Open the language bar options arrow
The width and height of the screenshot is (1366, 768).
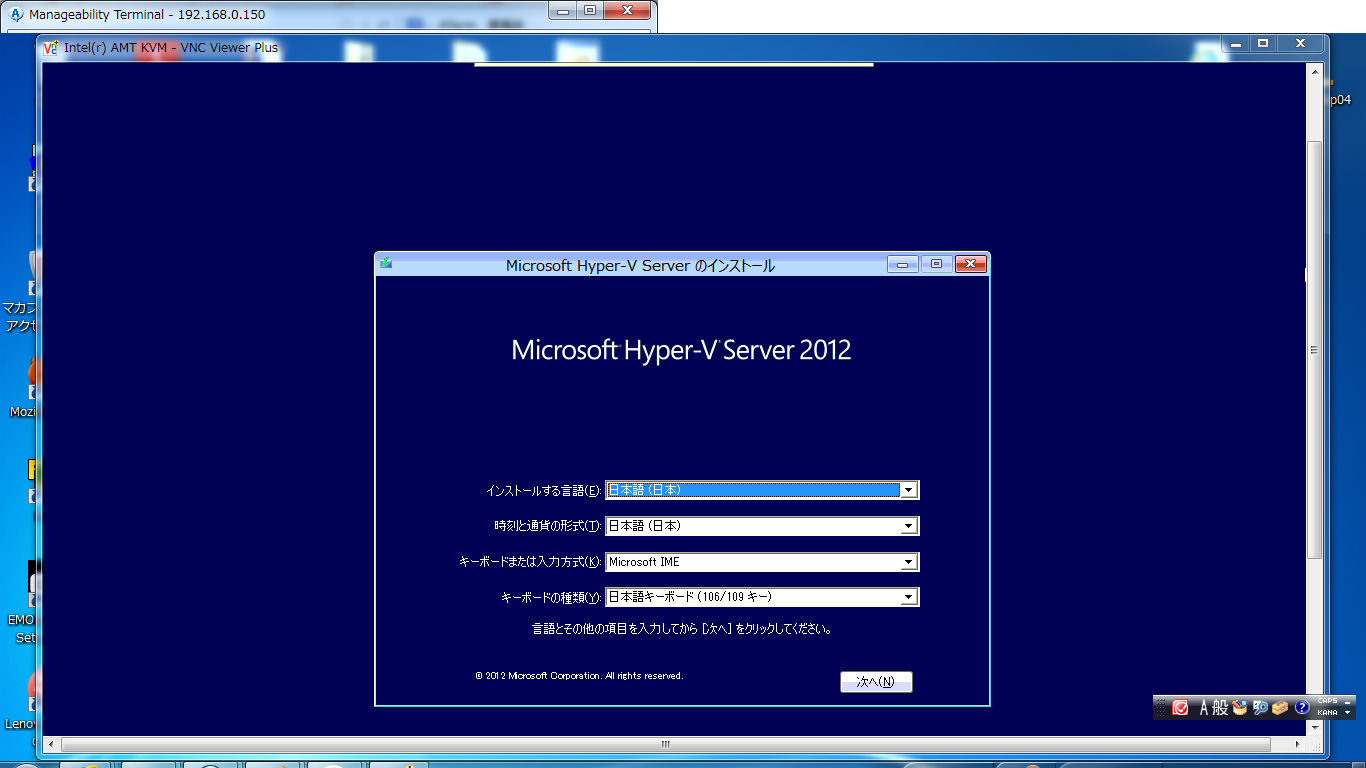point(1348,712)
